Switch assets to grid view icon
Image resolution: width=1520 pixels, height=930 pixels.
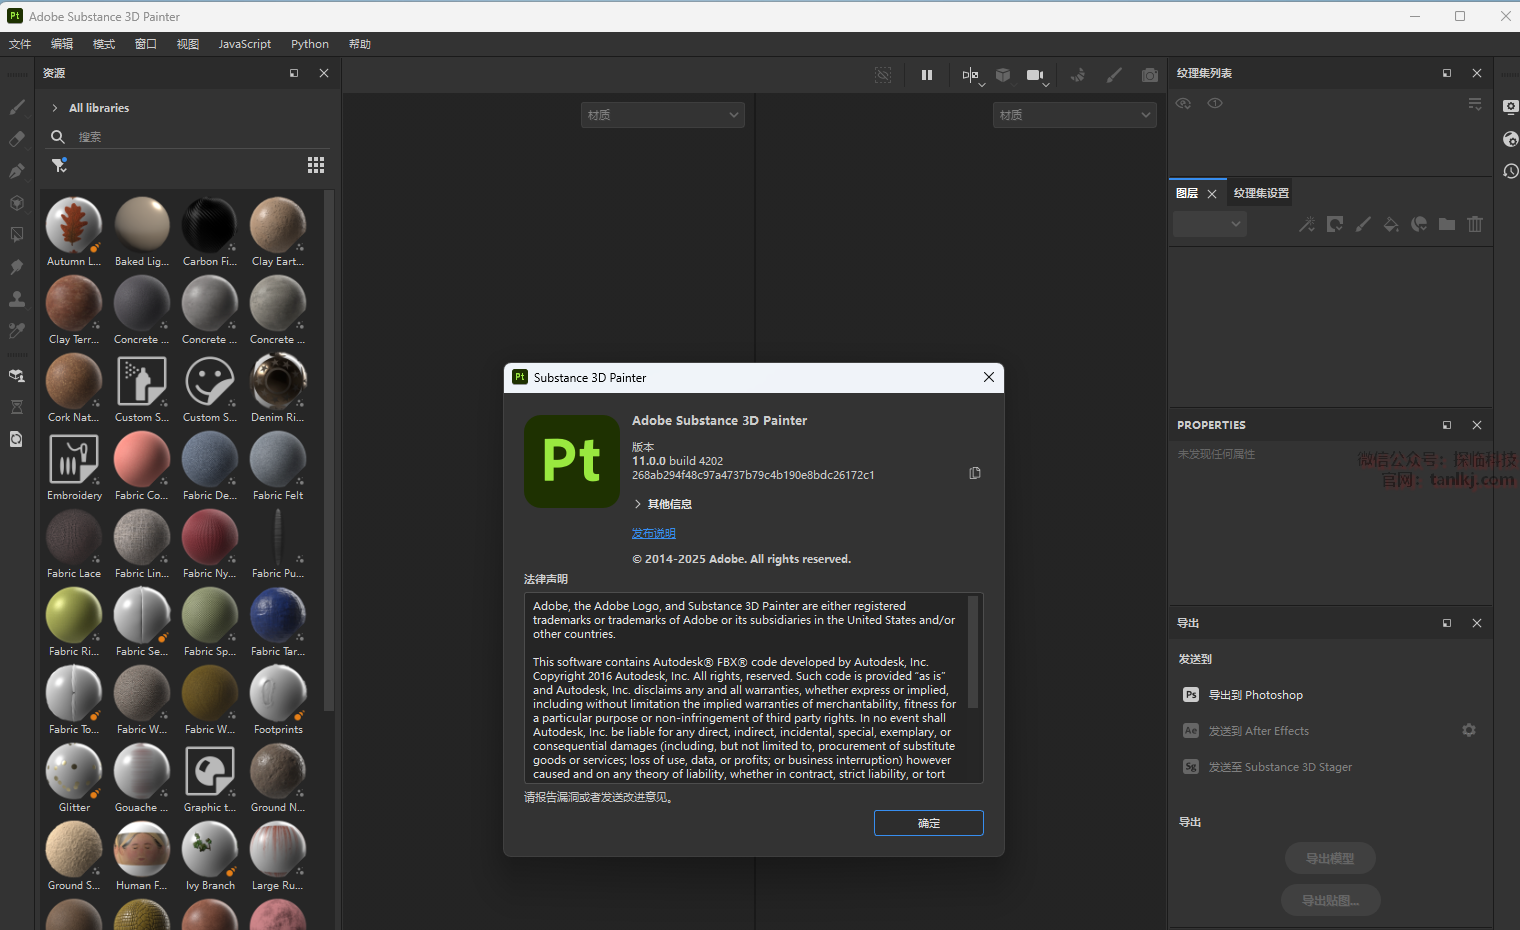pyautogui.click(x=316, y=165)
